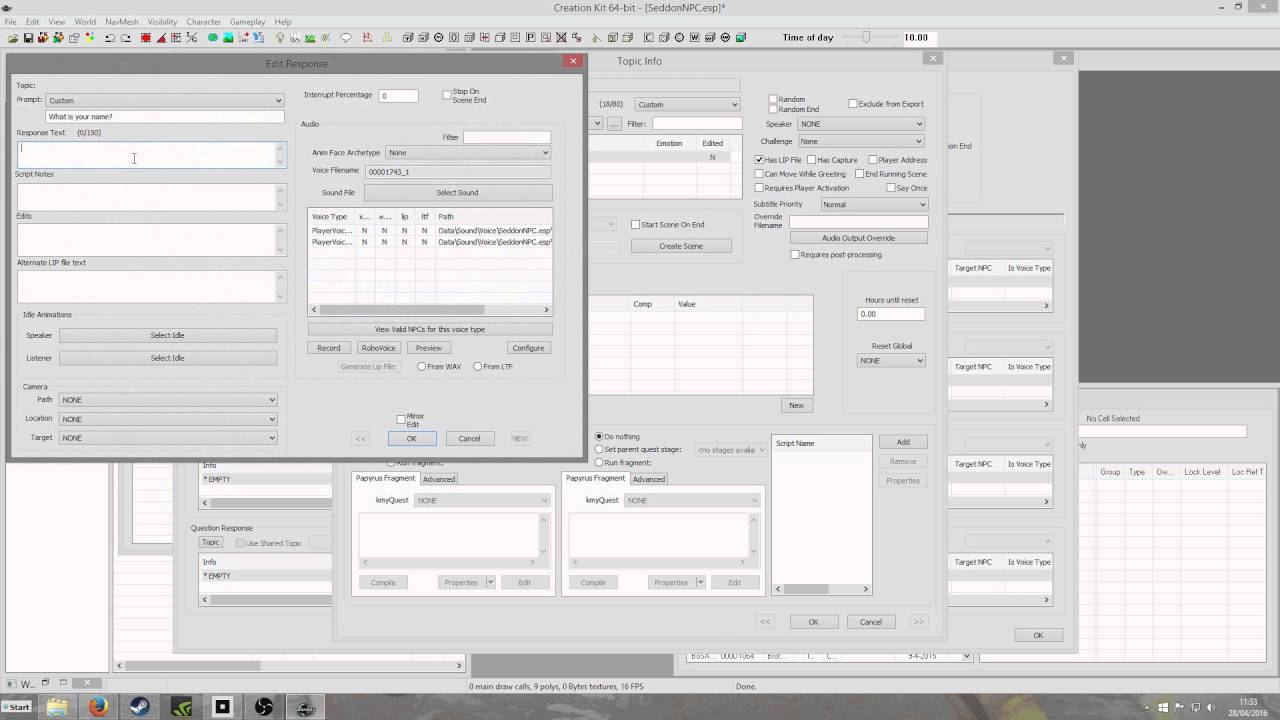Click the RoboVoice button
This screenshot has width=1280, height=720.
click(x=378, y=348)
